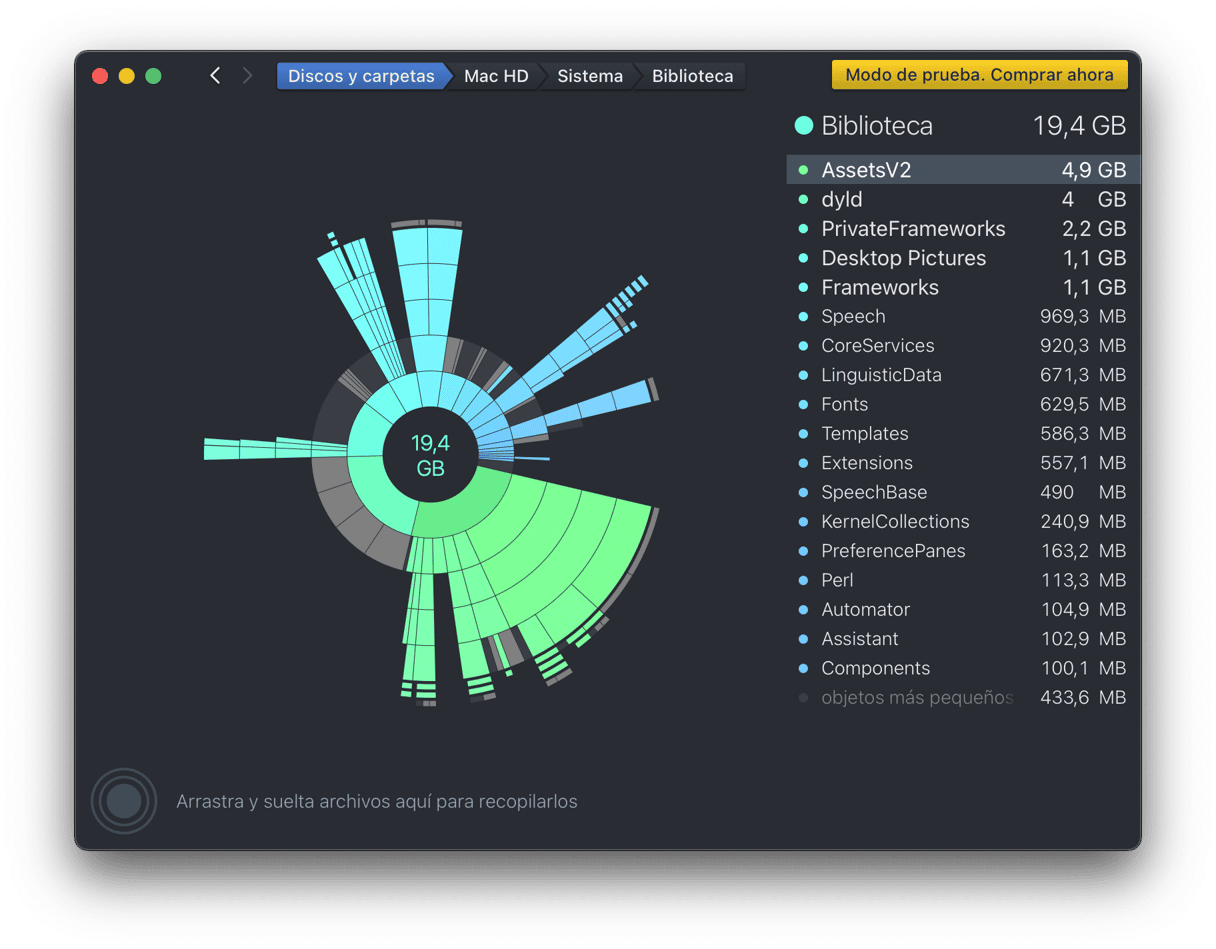Select Speech folder entry
The width and height of the screenshot is (1216, 949).
coord(963,317)
